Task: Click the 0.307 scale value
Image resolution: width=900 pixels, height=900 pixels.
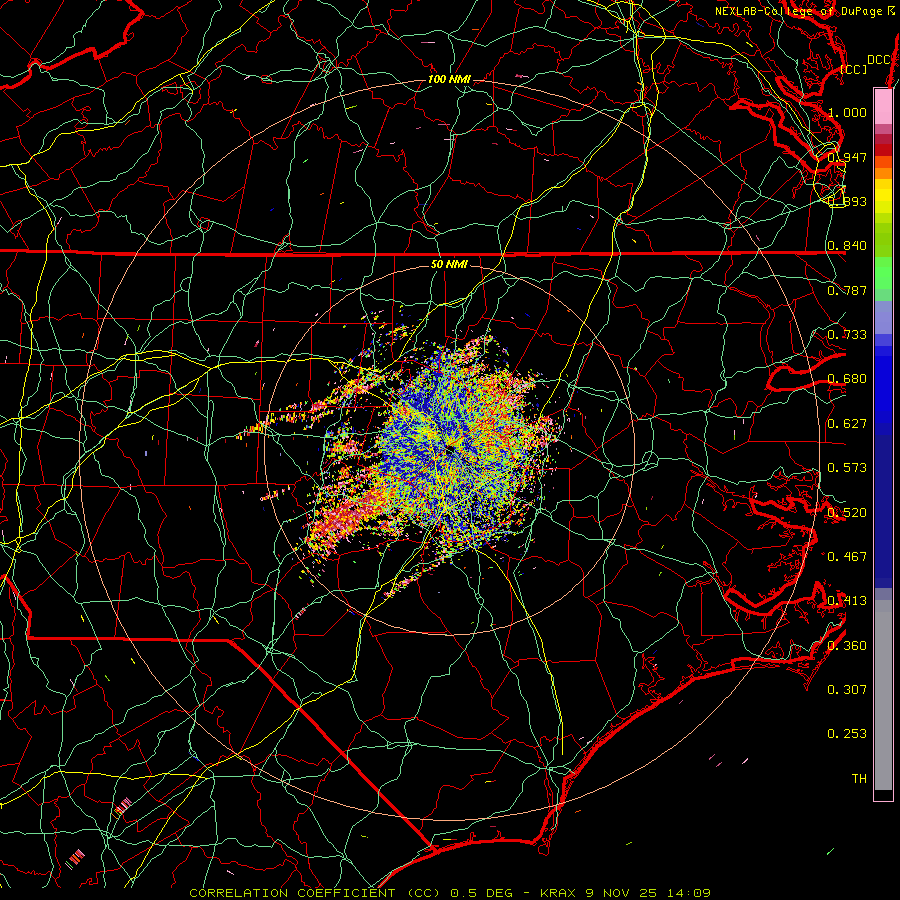Action: 847,690
